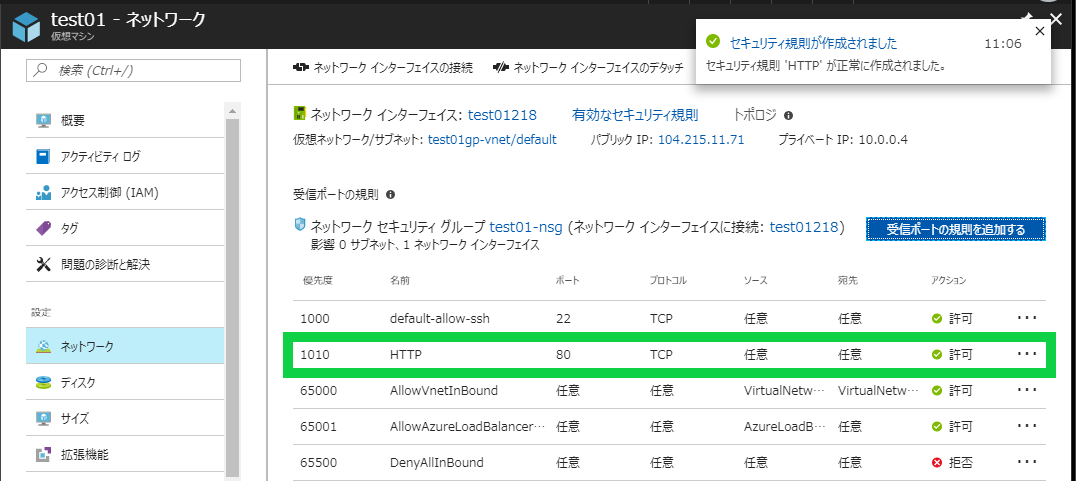Click the トポロジ info icon
This screenshot has width=1076, height=481.
tap(788, 115)
